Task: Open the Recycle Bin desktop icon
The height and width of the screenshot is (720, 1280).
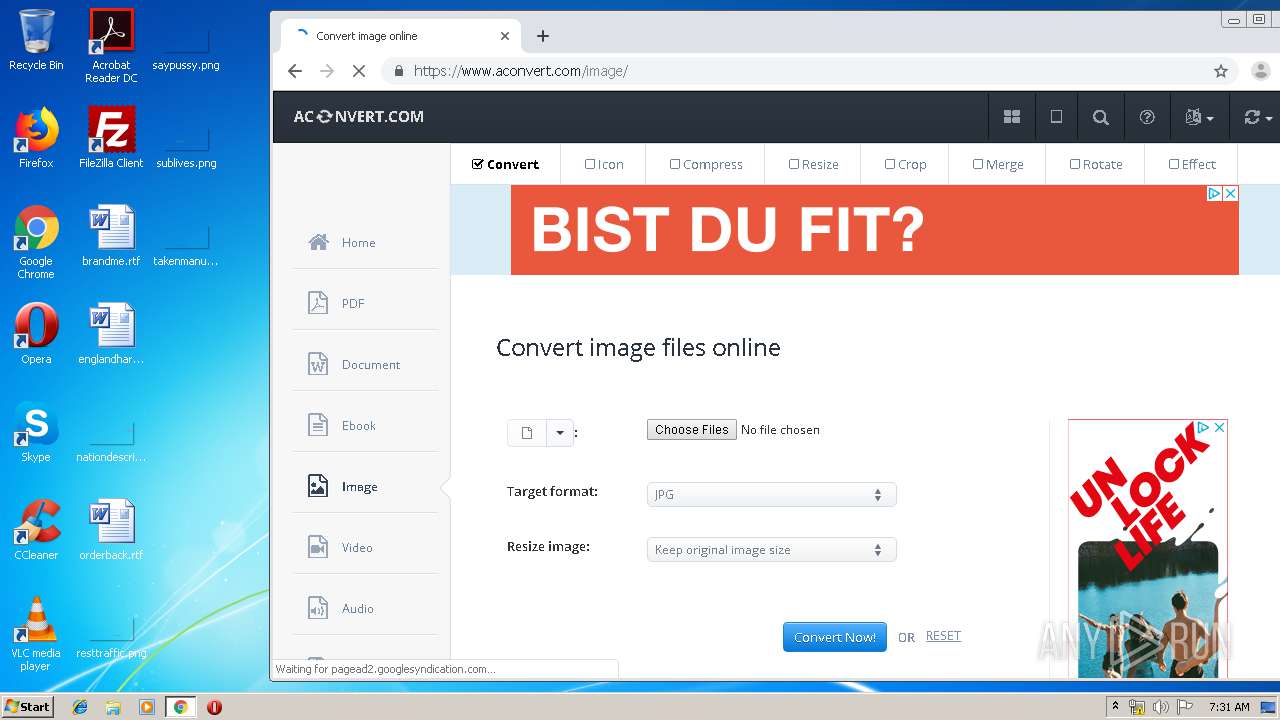Action: pyautogui.click(x=36, y=41)
